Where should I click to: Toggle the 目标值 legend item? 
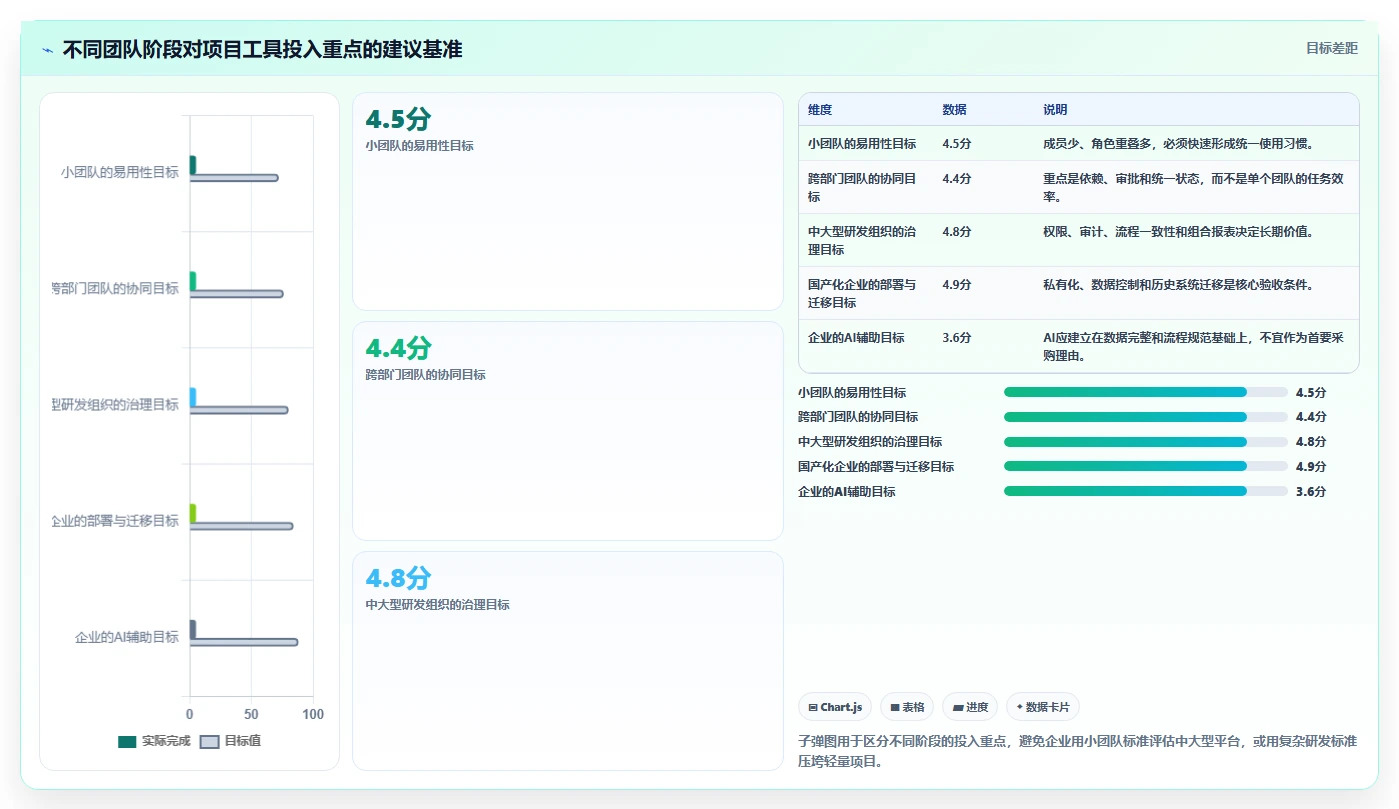231,741
